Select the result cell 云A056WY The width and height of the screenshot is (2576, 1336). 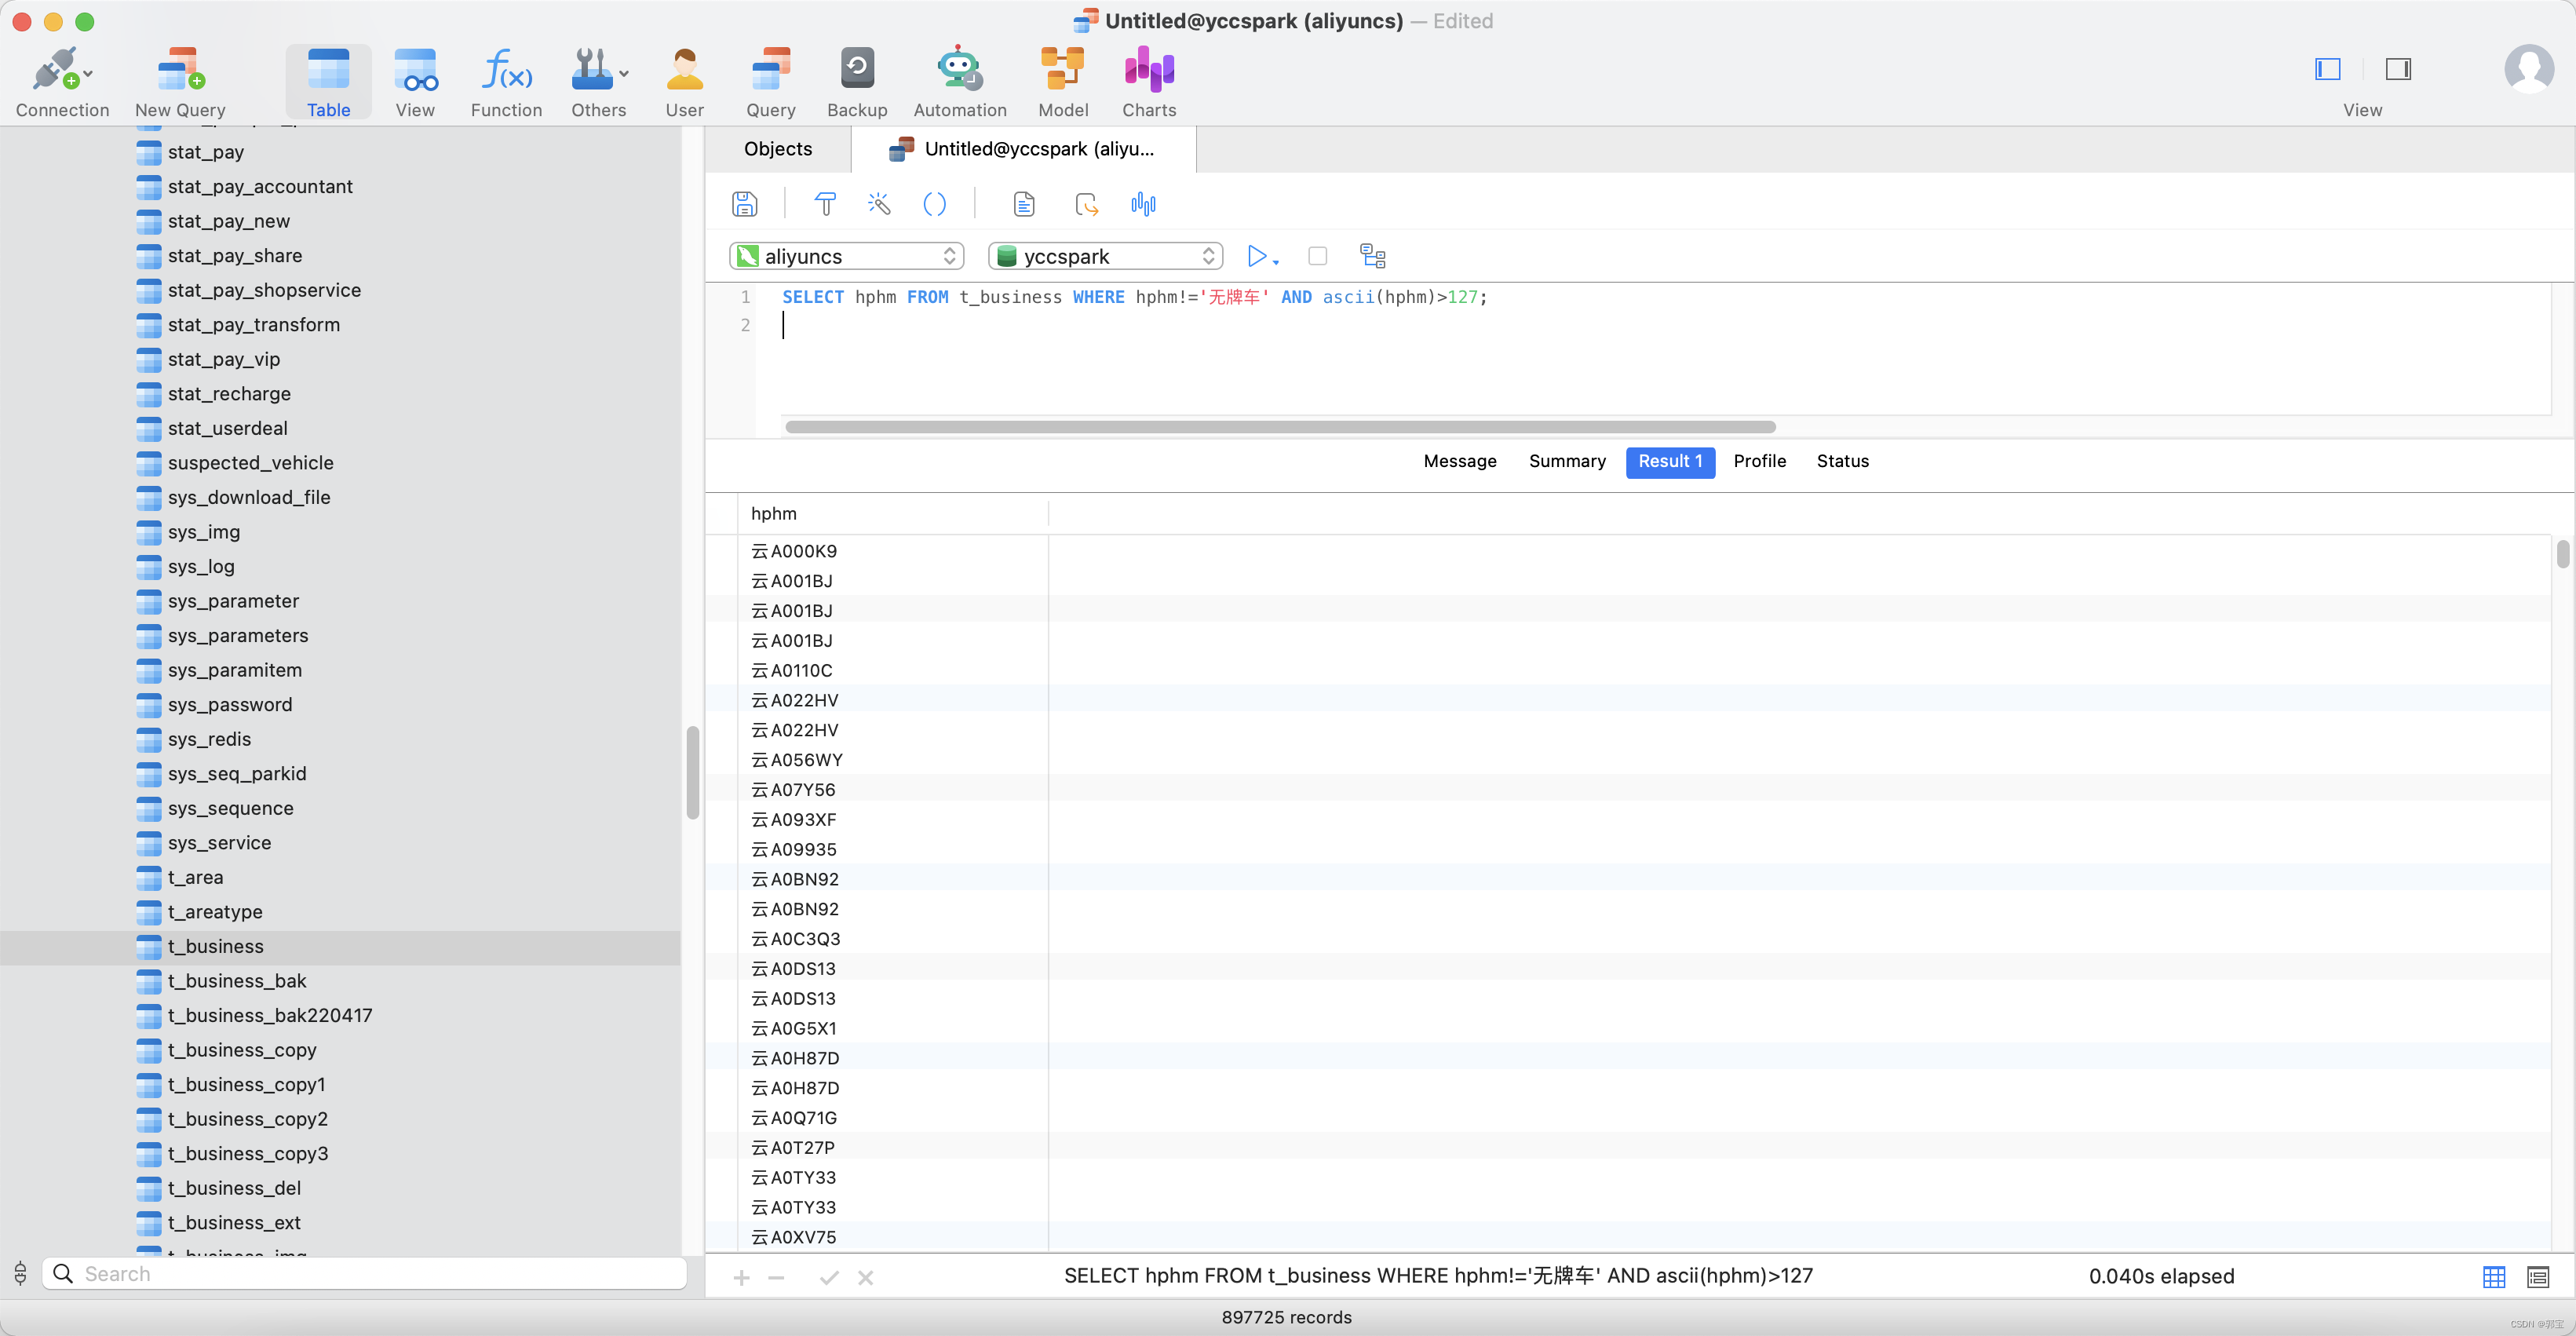(x=892, y=760)
